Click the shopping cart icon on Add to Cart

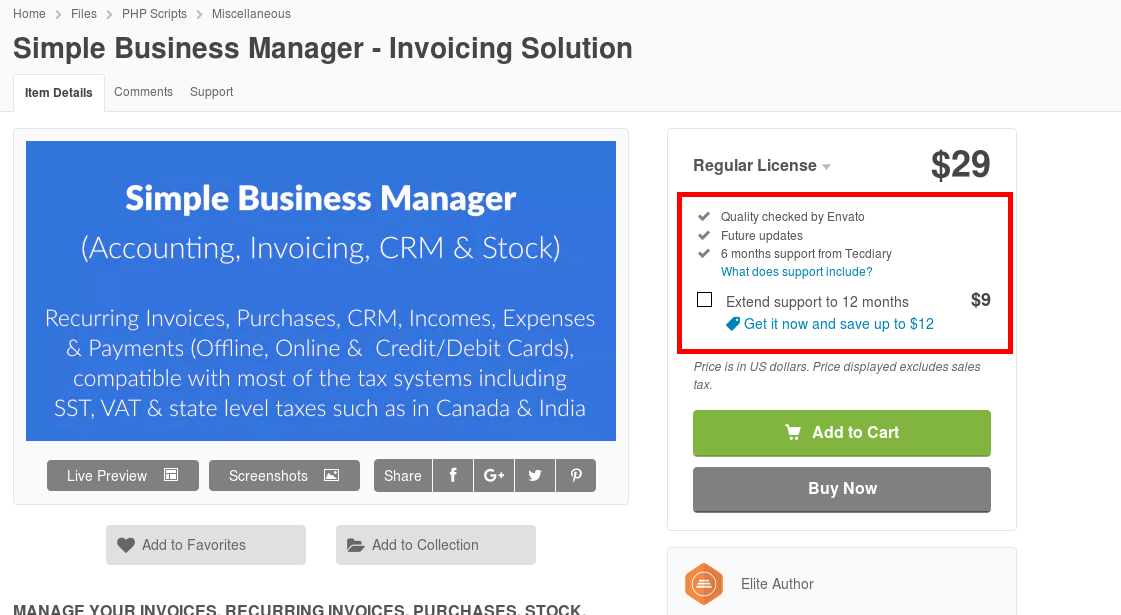tap(793, 433)
